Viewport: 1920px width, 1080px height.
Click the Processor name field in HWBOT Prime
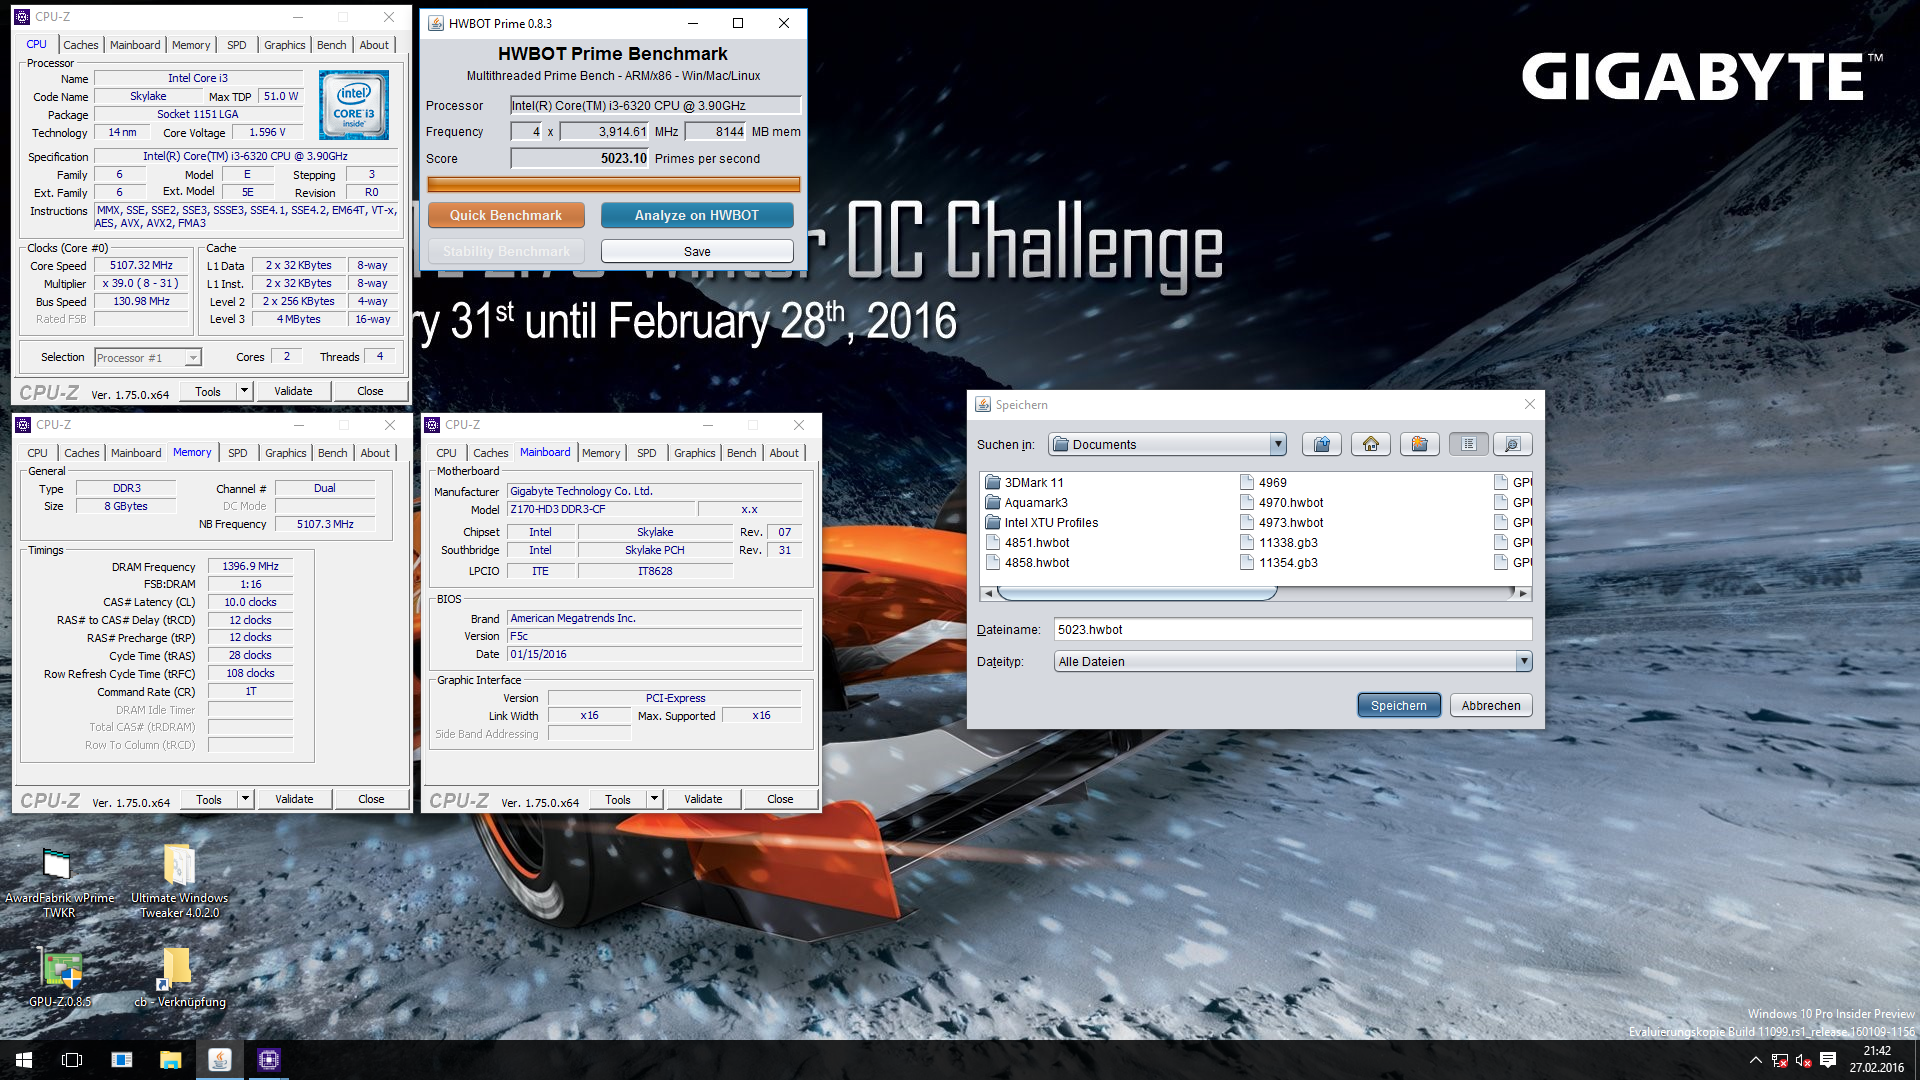(656, 105)
